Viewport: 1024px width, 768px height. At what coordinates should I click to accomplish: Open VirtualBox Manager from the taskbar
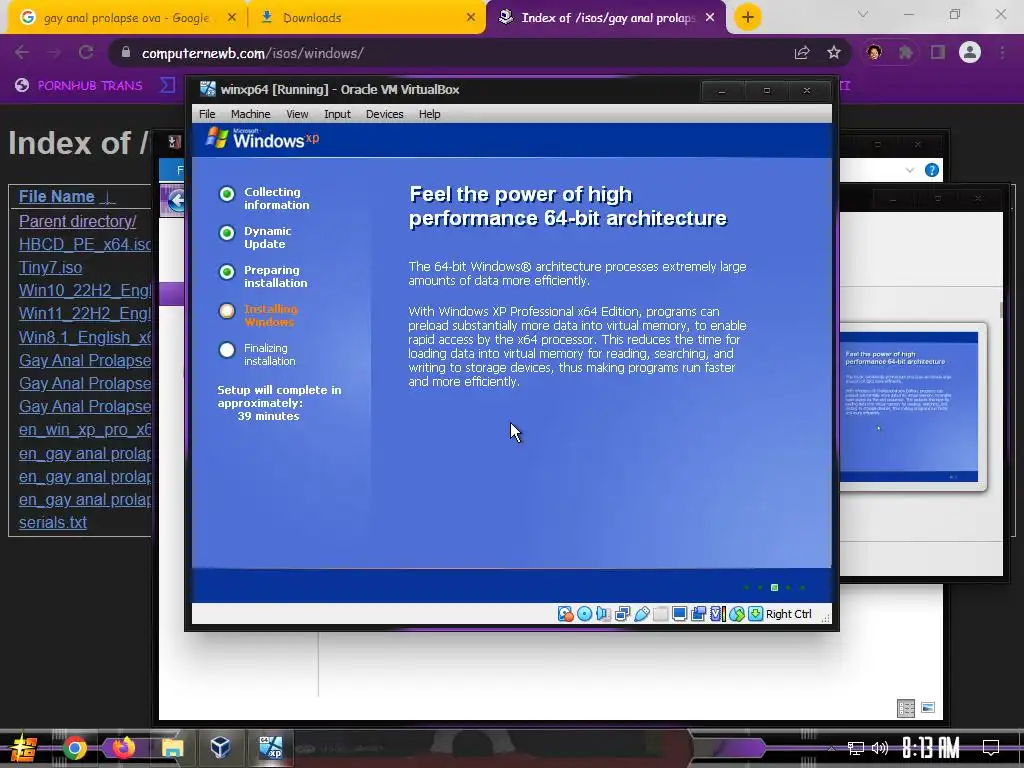point(221,747)
